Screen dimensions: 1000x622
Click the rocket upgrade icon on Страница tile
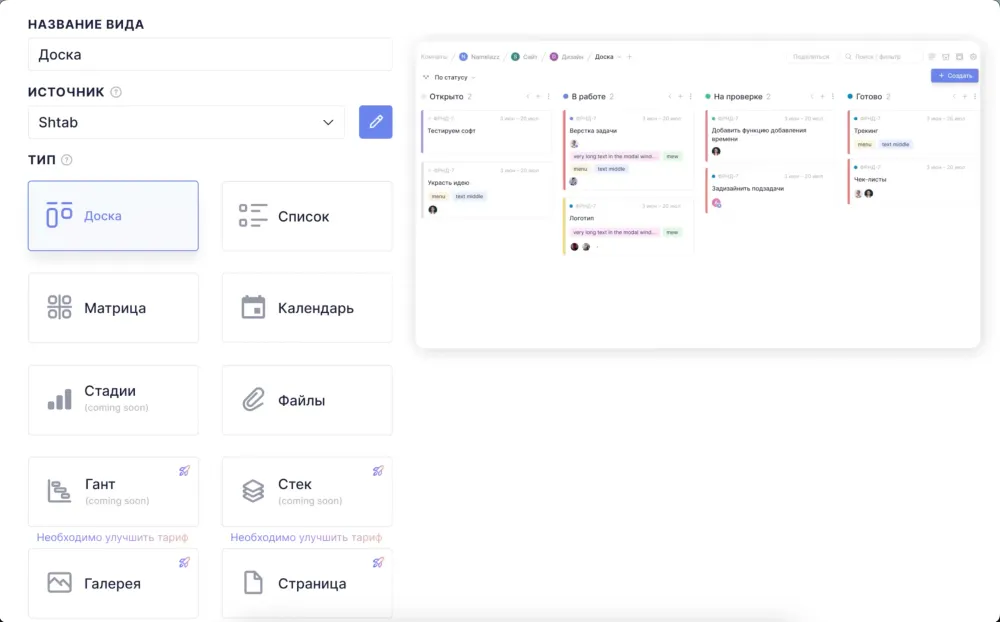[x=378, y=562]
